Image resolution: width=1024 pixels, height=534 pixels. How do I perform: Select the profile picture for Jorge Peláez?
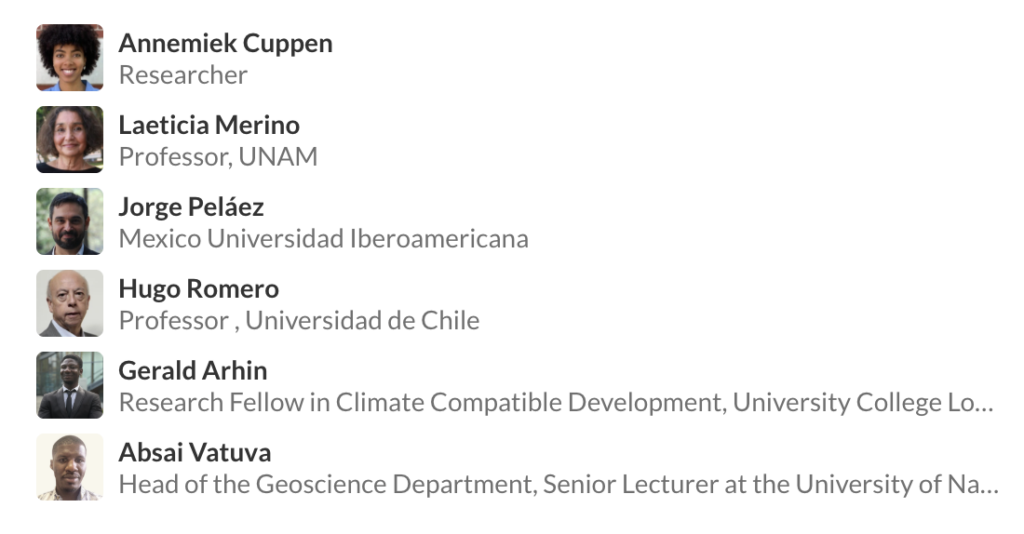pos(70,222)
